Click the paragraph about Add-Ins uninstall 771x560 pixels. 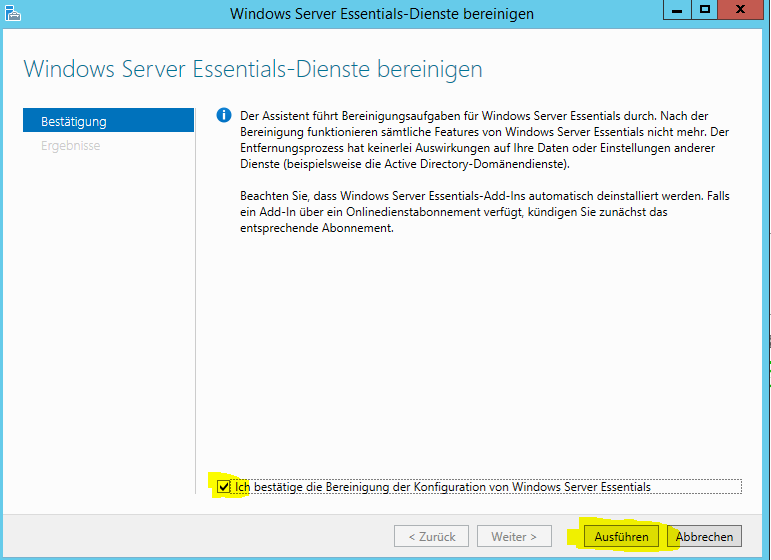[x=480, y=214]
